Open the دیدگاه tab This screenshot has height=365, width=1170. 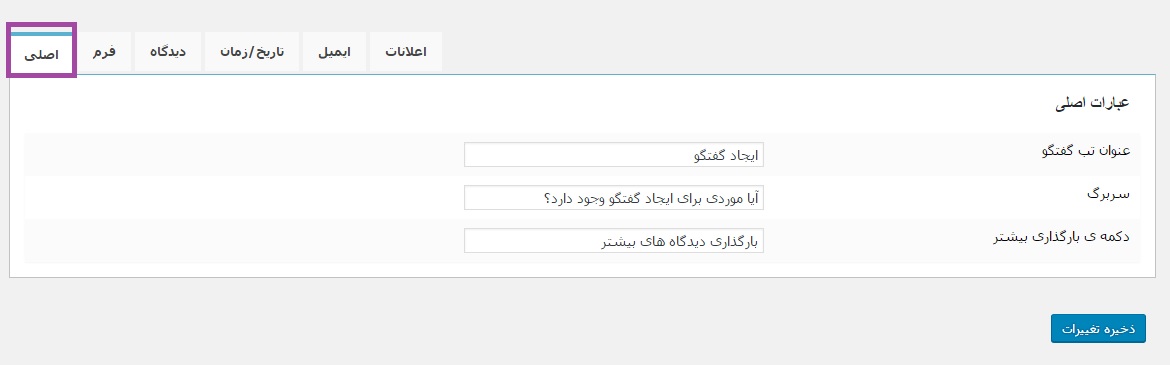point(168,52)
